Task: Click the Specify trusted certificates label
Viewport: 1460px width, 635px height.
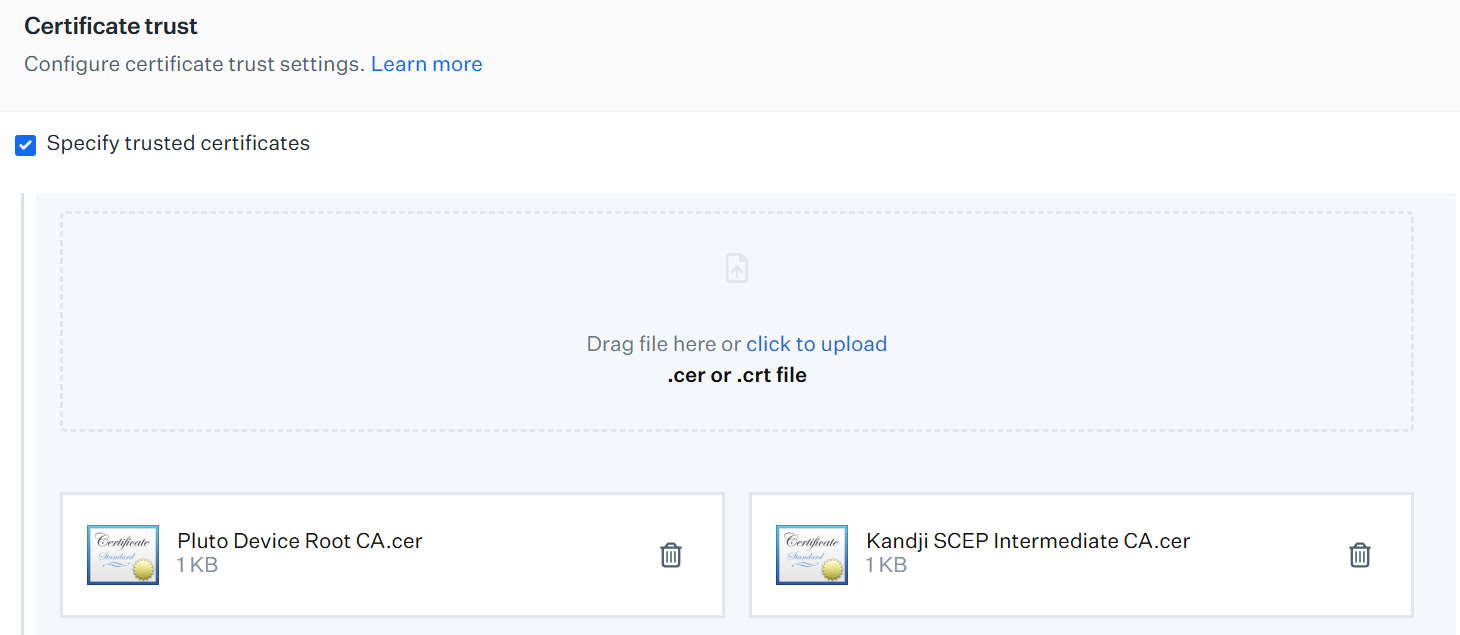Action: tap(178, 143)
